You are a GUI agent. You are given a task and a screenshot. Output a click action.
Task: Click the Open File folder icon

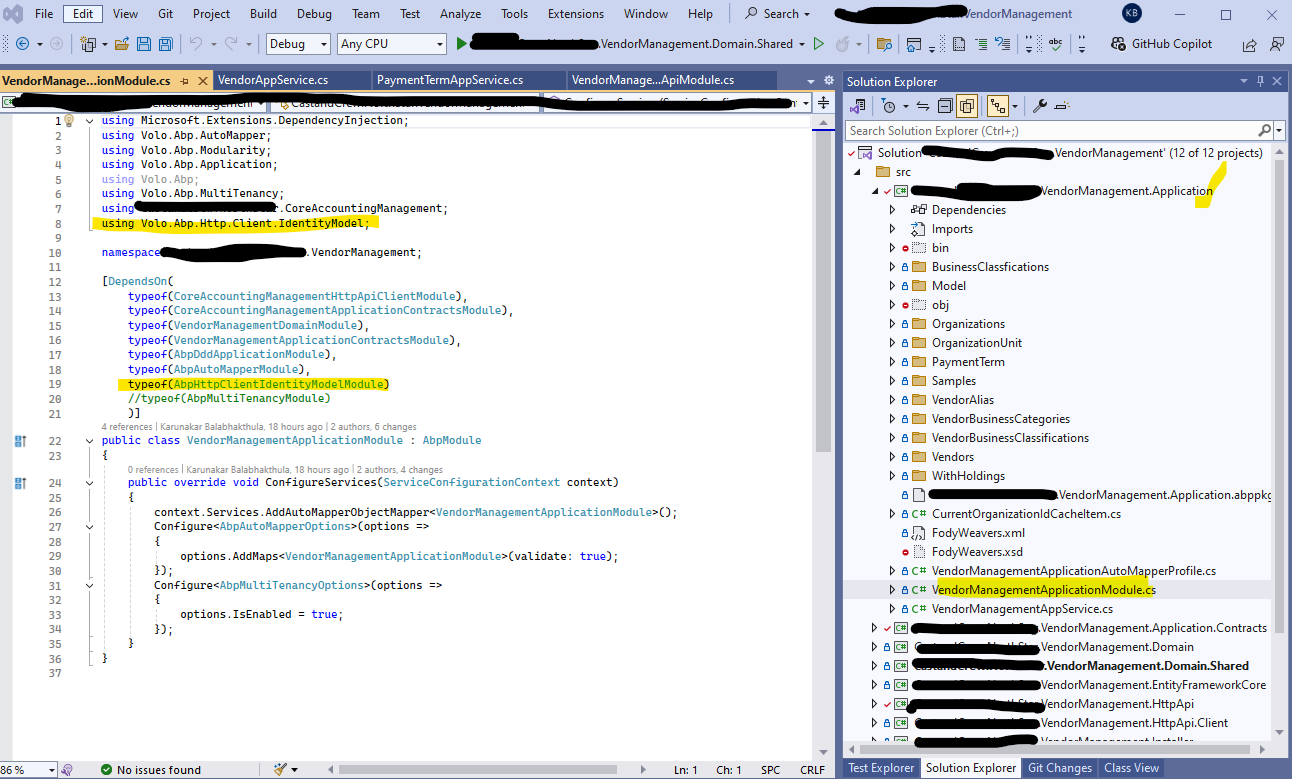(x=122, y=44)
